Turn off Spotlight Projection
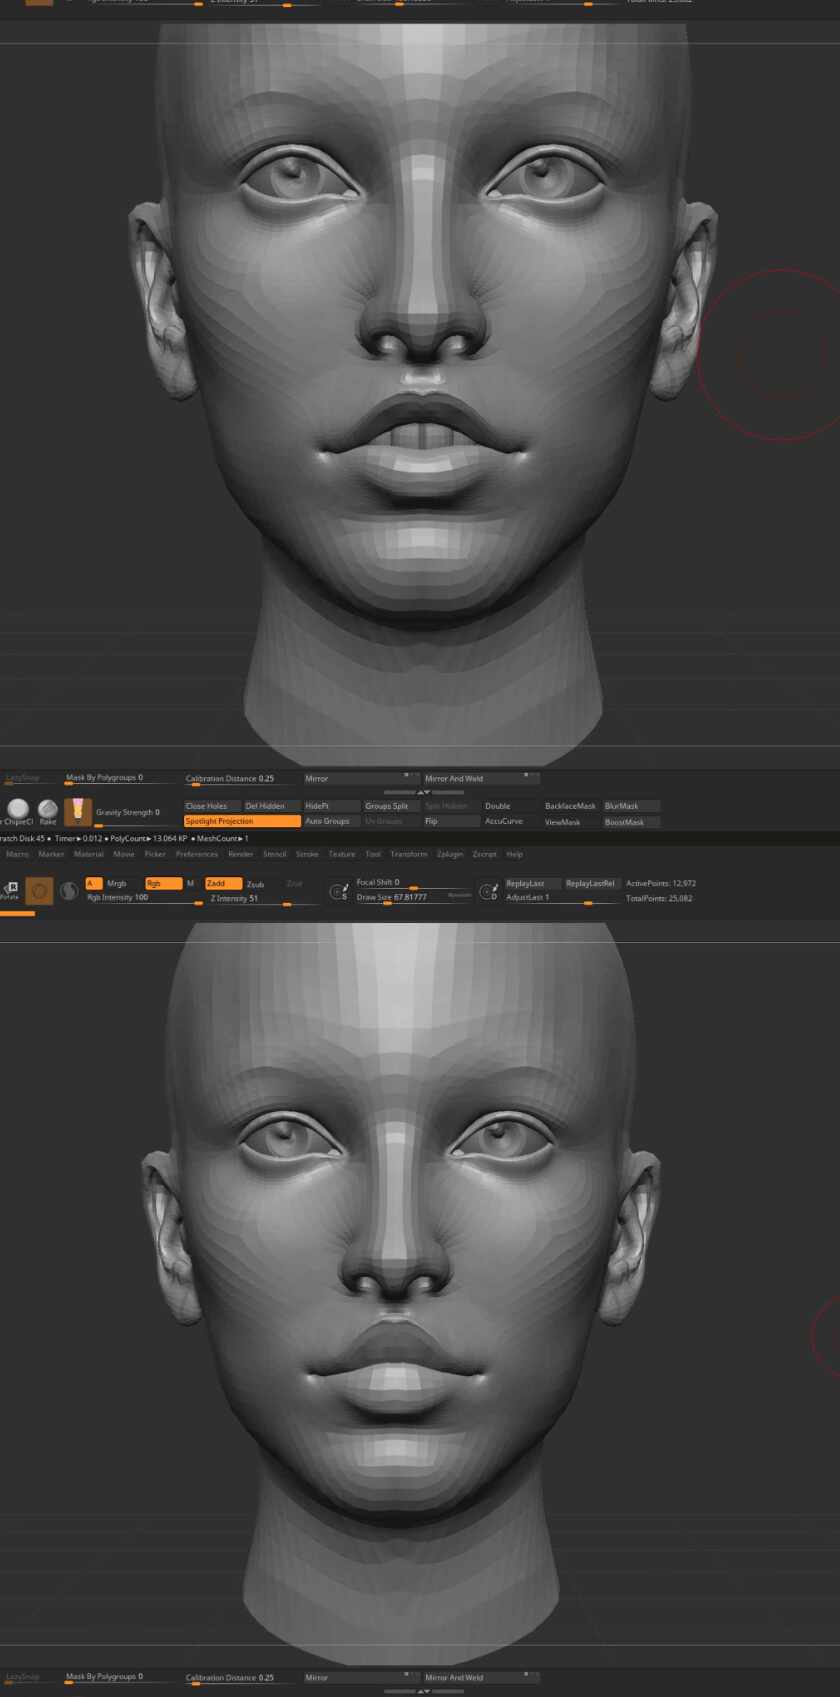Screen dimensions: 840x1697 click(242, 821)
